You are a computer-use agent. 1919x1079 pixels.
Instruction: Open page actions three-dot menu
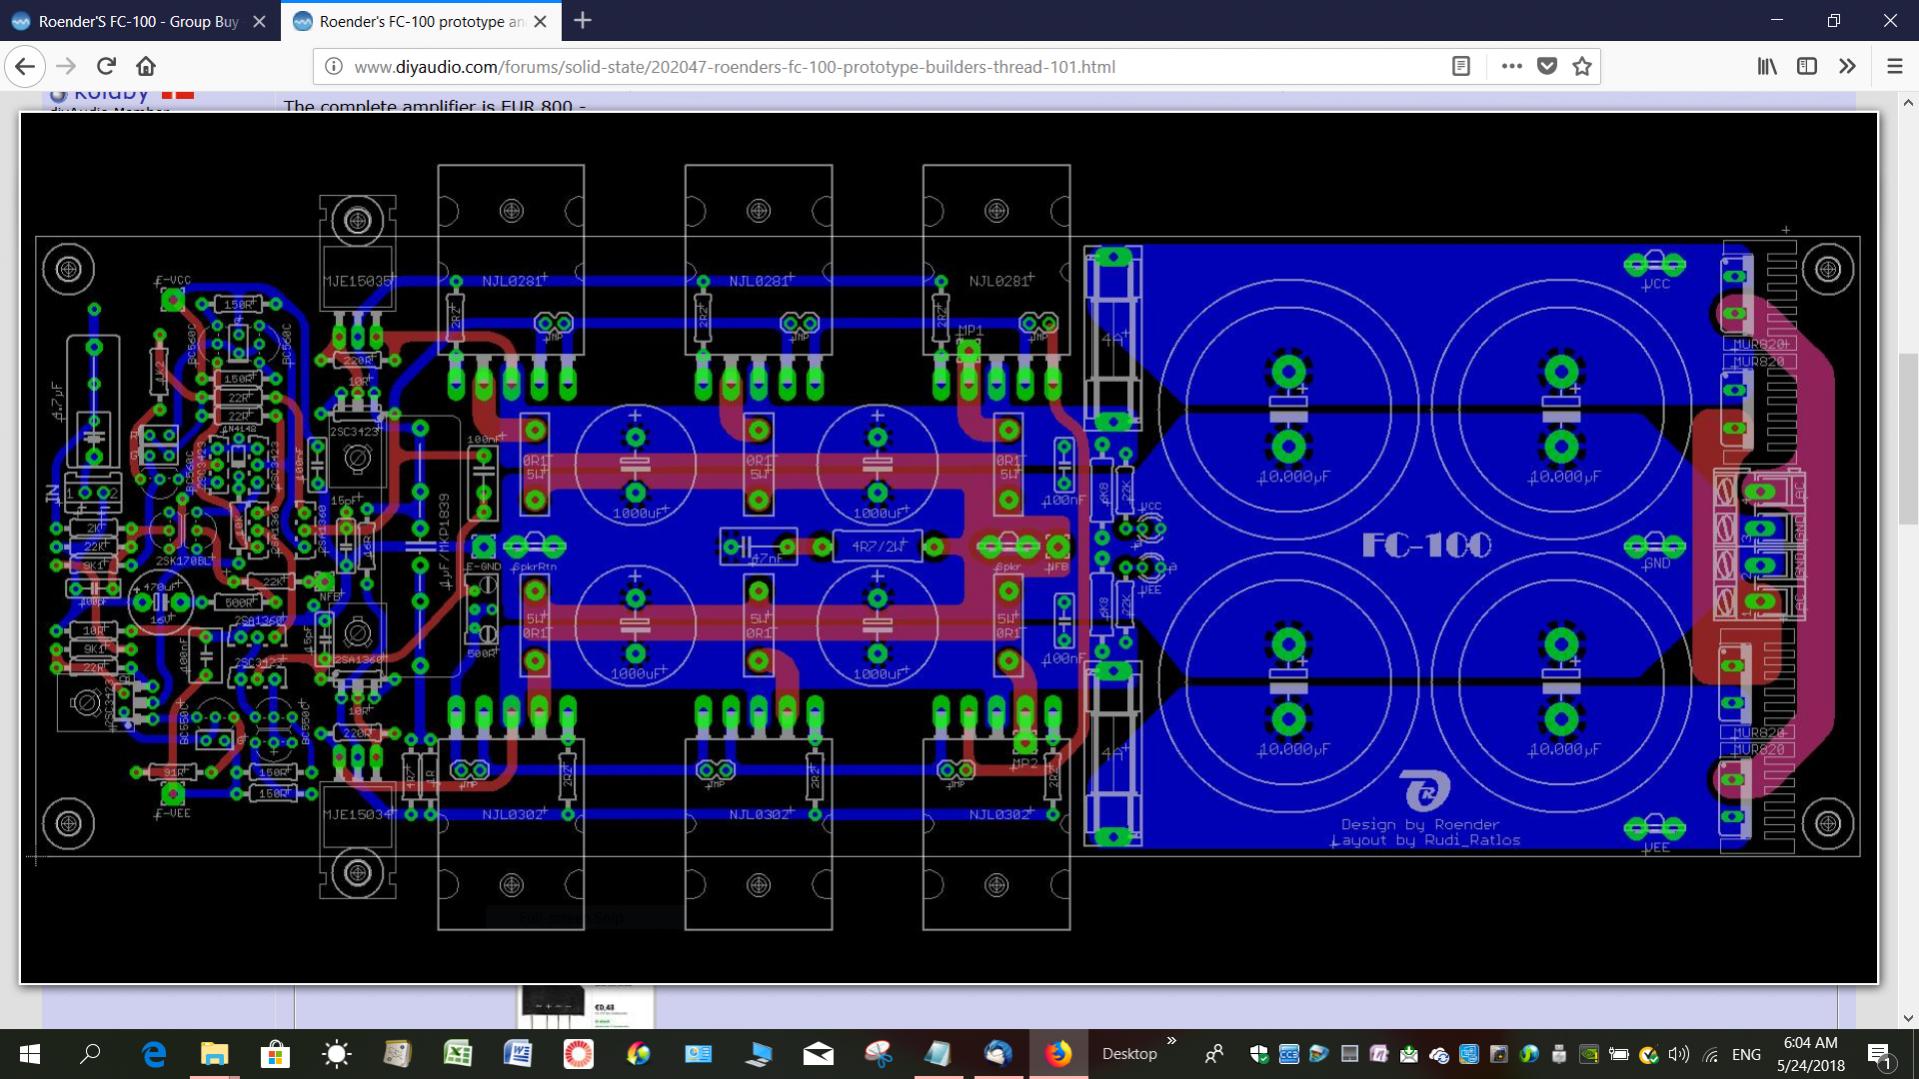coord(1511,67)
